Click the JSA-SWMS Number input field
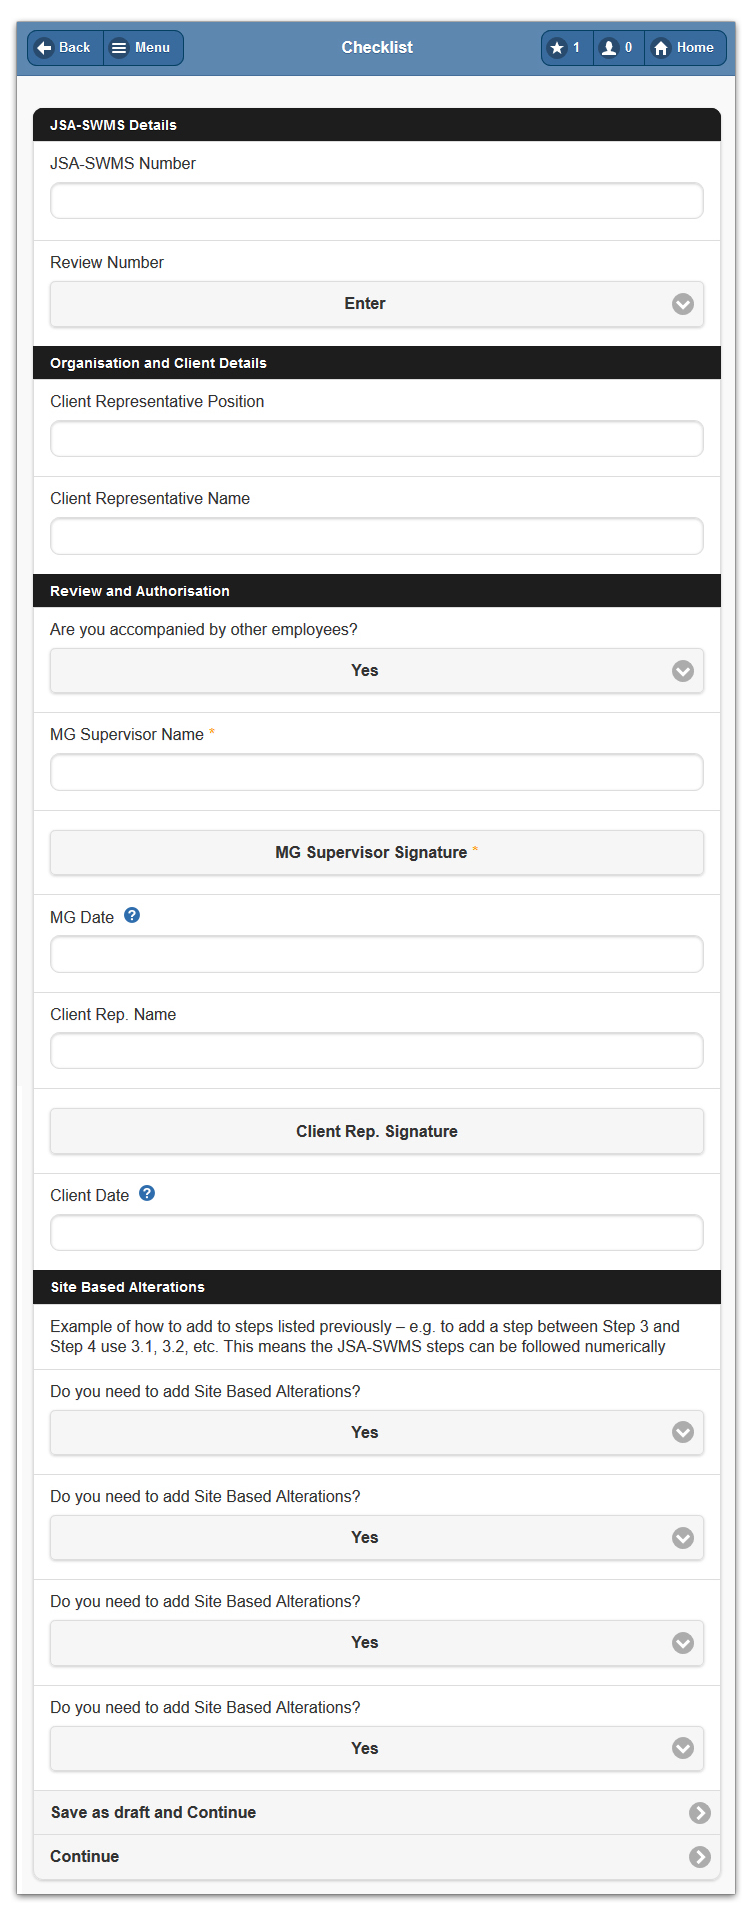Screen dimensions: 756x1920 (x=377, y=201)
